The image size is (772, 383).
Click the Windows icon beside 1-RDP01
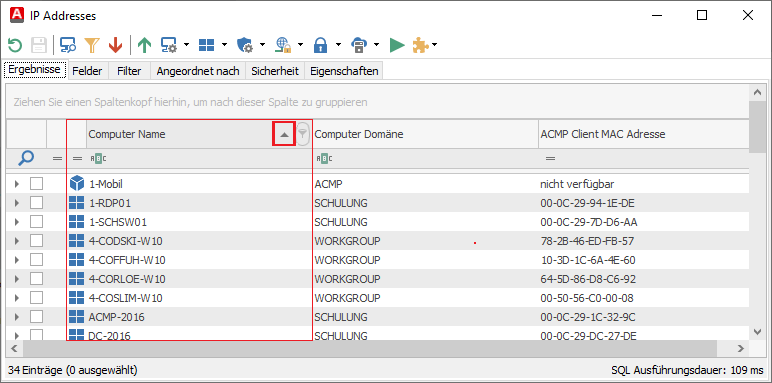pyautogui.click(x=77, y=203)
